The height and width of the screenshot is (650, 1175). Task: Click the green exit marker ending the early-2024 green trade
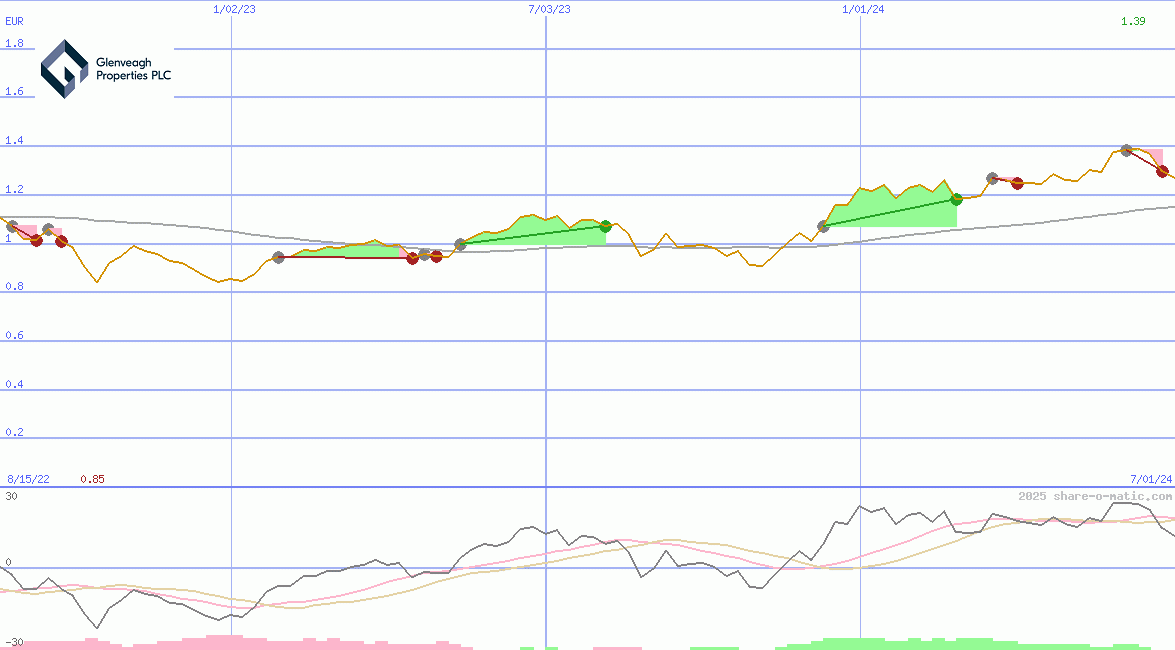[x=956, y=199]
